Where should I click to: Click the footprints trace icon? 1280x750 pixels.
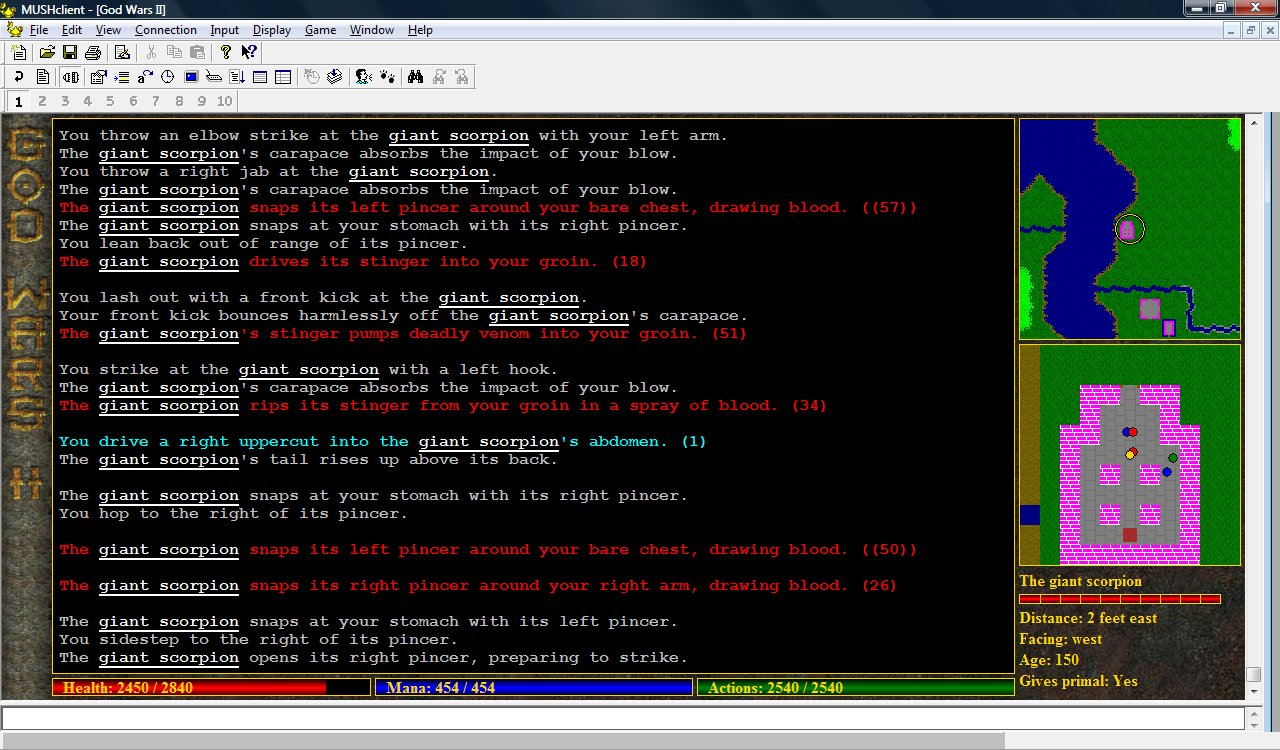click(x=387, y=77)
